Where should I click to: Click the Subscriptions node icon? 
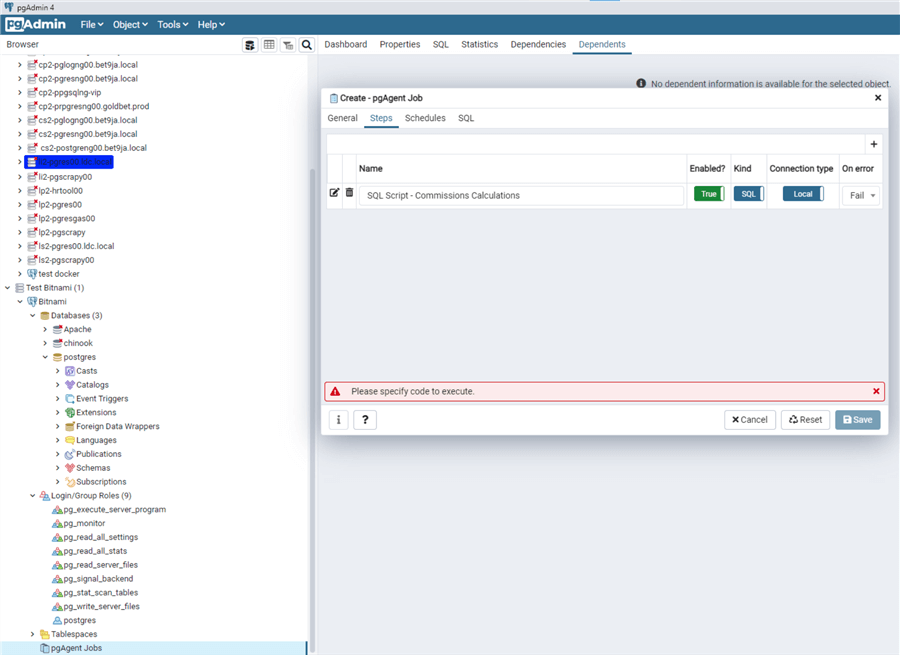pos(70,482)
